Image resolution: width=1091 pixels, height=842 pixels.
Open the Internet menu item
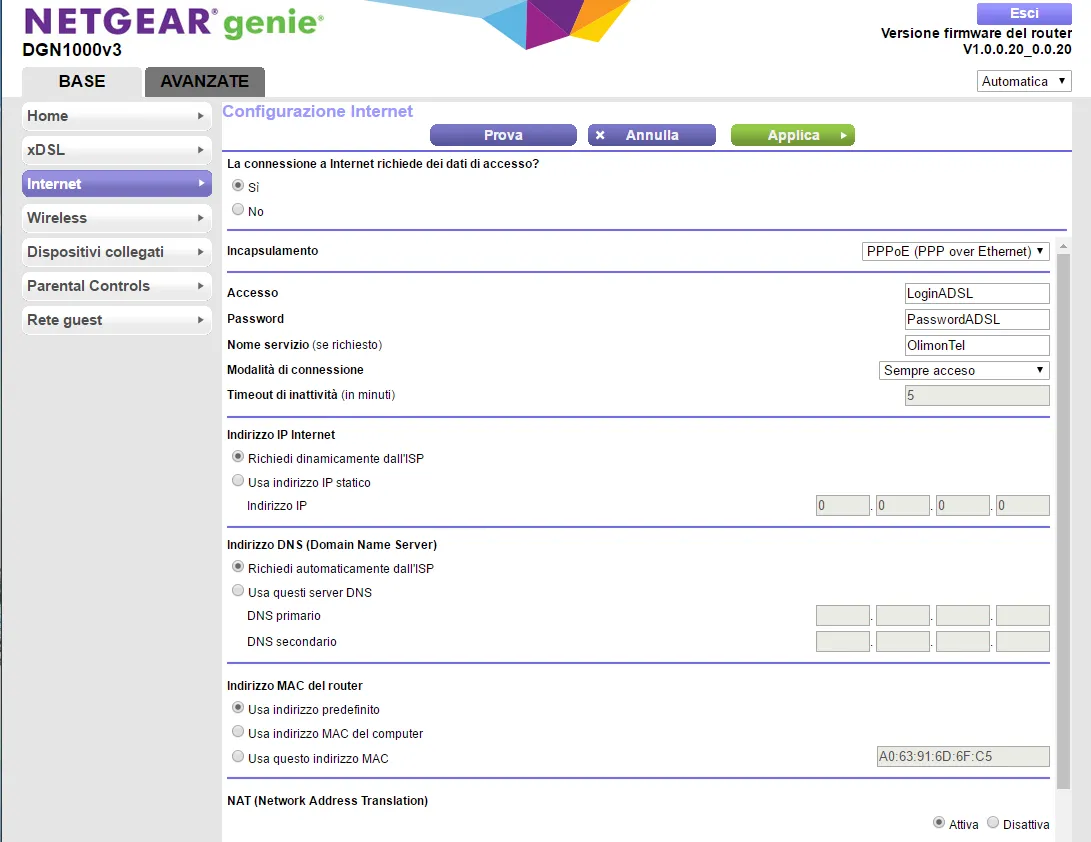click(x=116, y=184)
